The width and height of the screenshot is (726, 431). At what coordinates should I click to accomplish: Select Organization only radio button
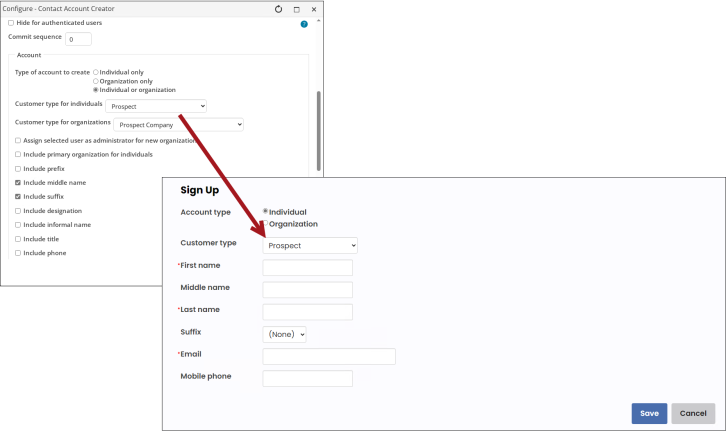click(x=96, y=81)
